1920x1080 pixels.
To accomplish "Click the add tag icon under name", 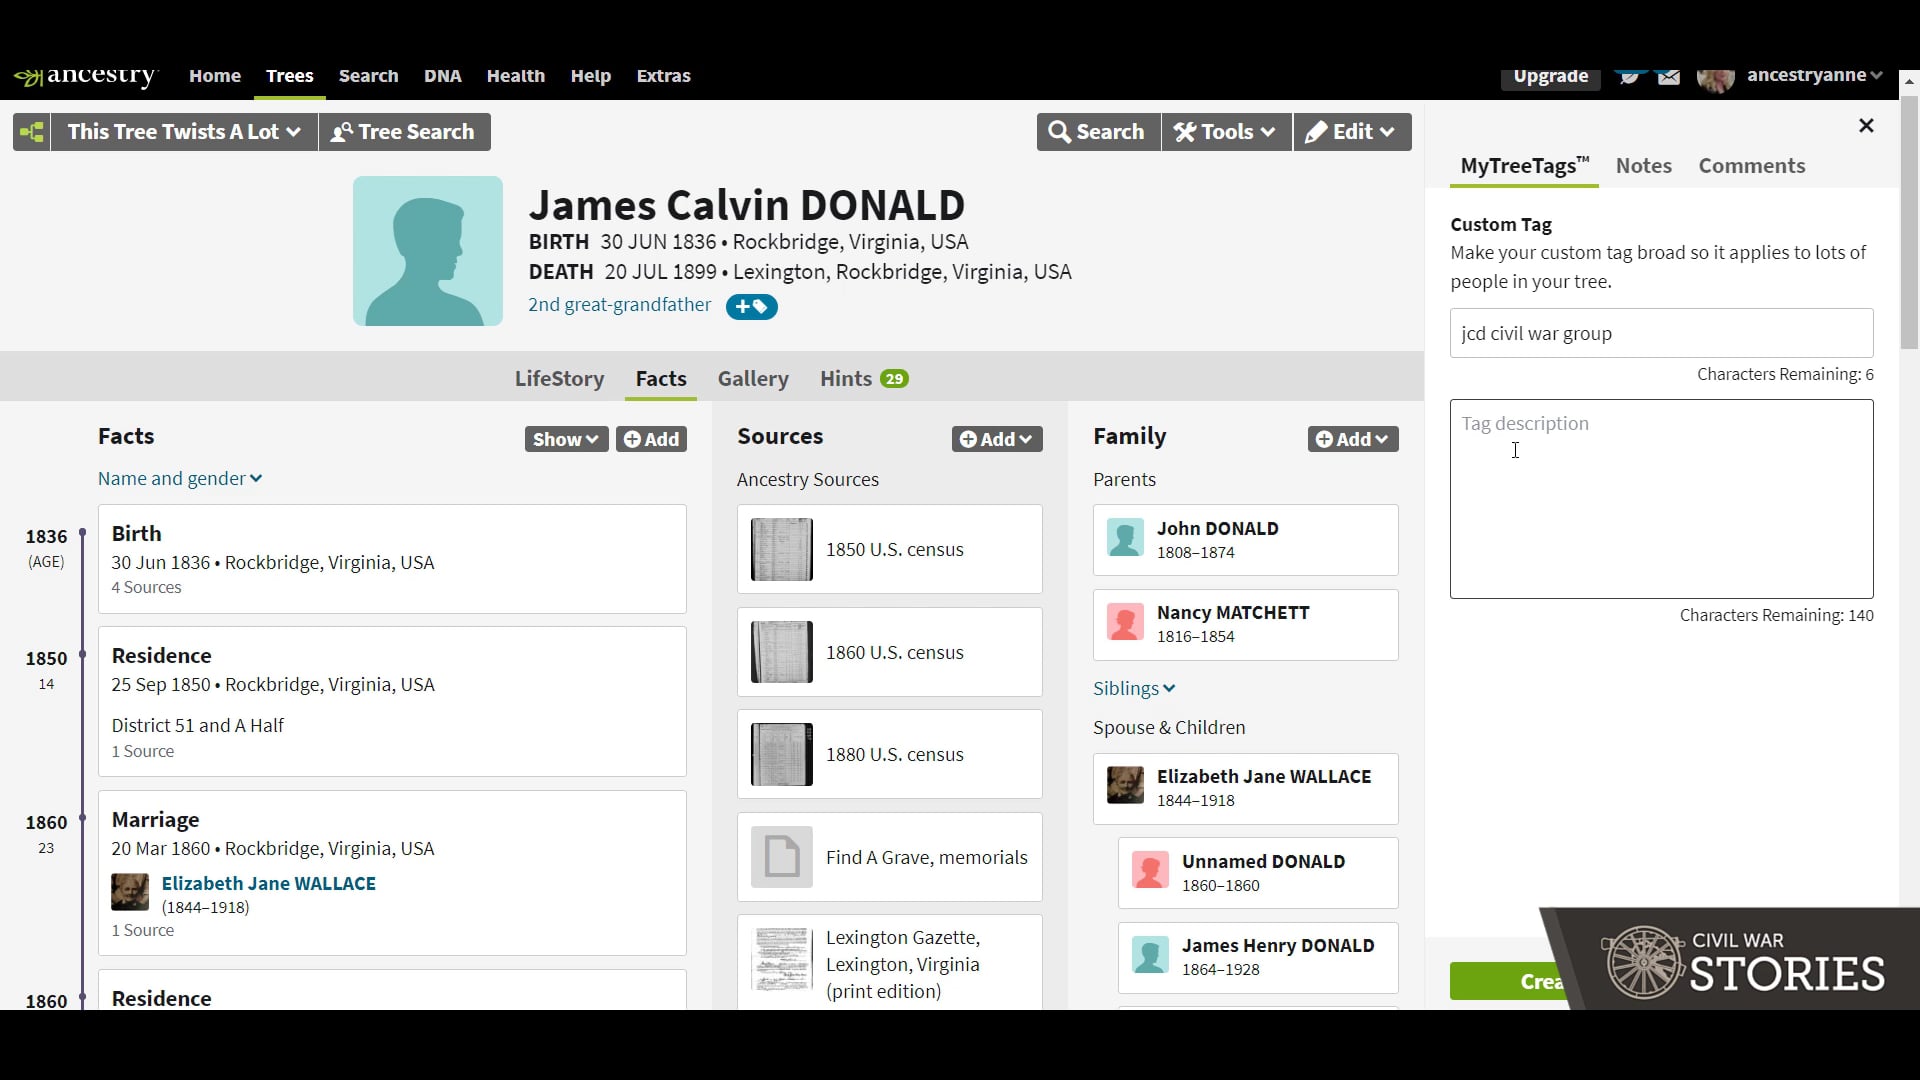I will coord(751,307).
